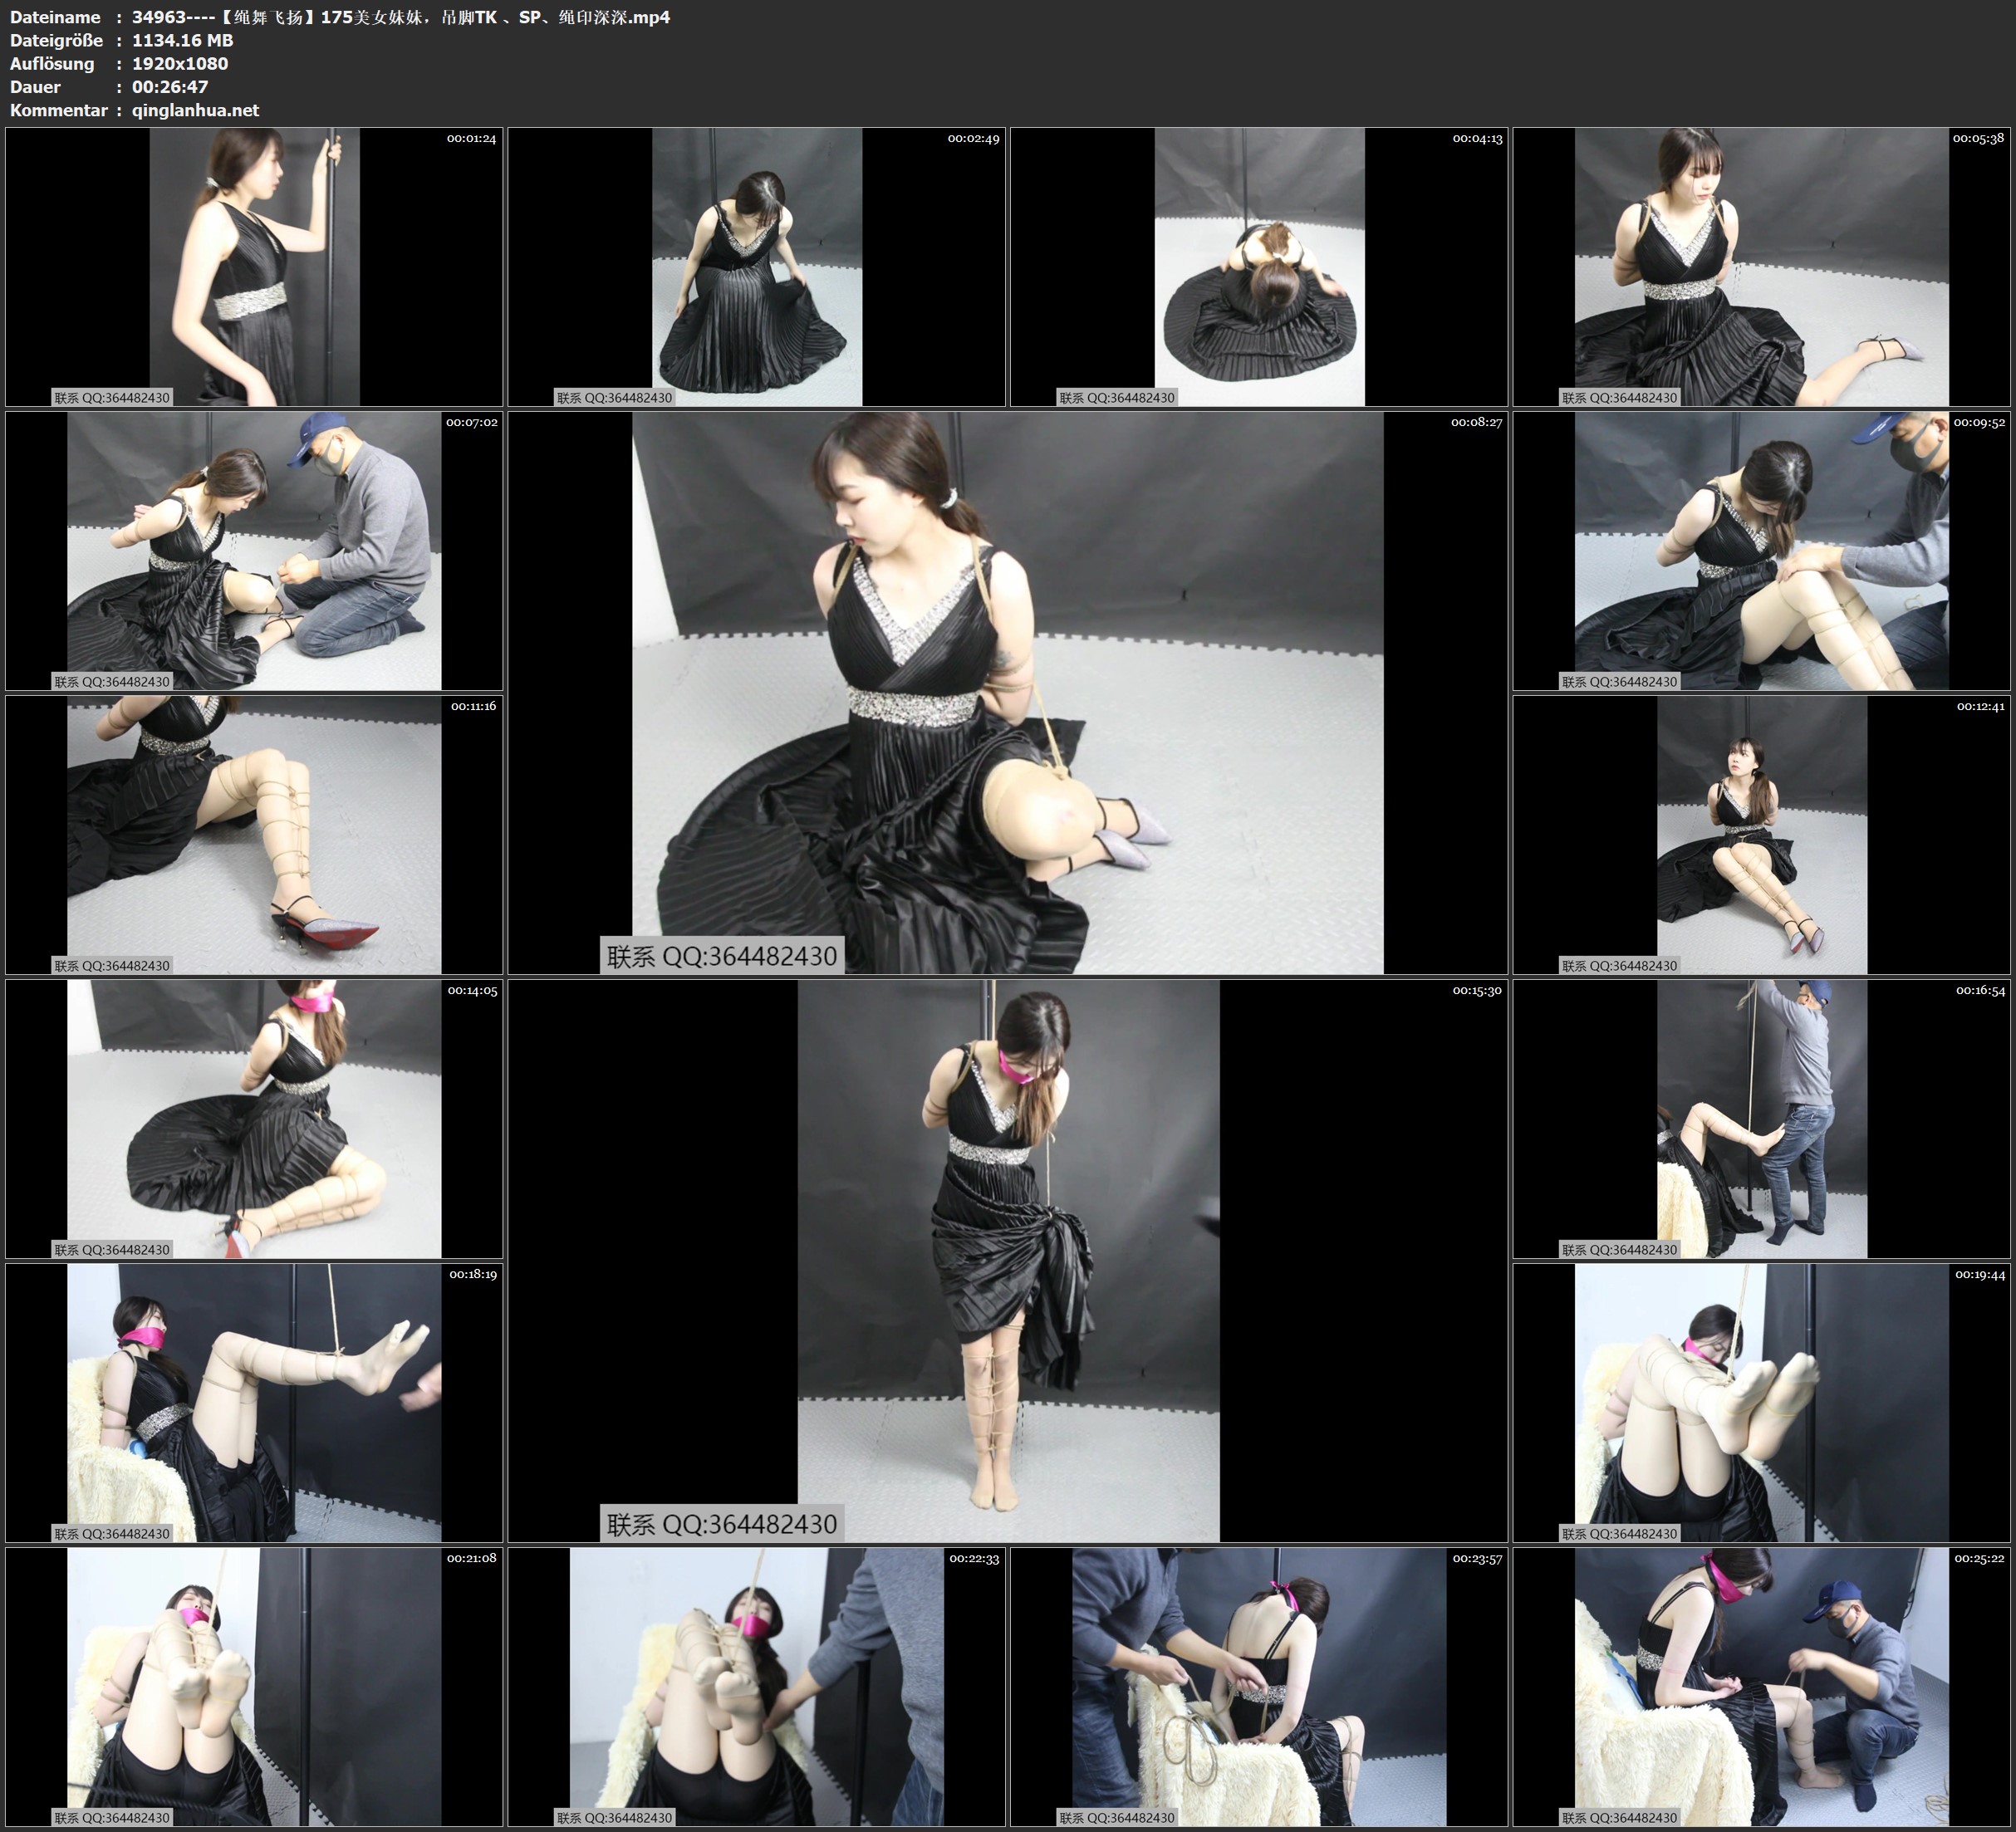Select the frame stamped 00:19:44
Screen dimensions: 2016x1832
(1761, 1402)
